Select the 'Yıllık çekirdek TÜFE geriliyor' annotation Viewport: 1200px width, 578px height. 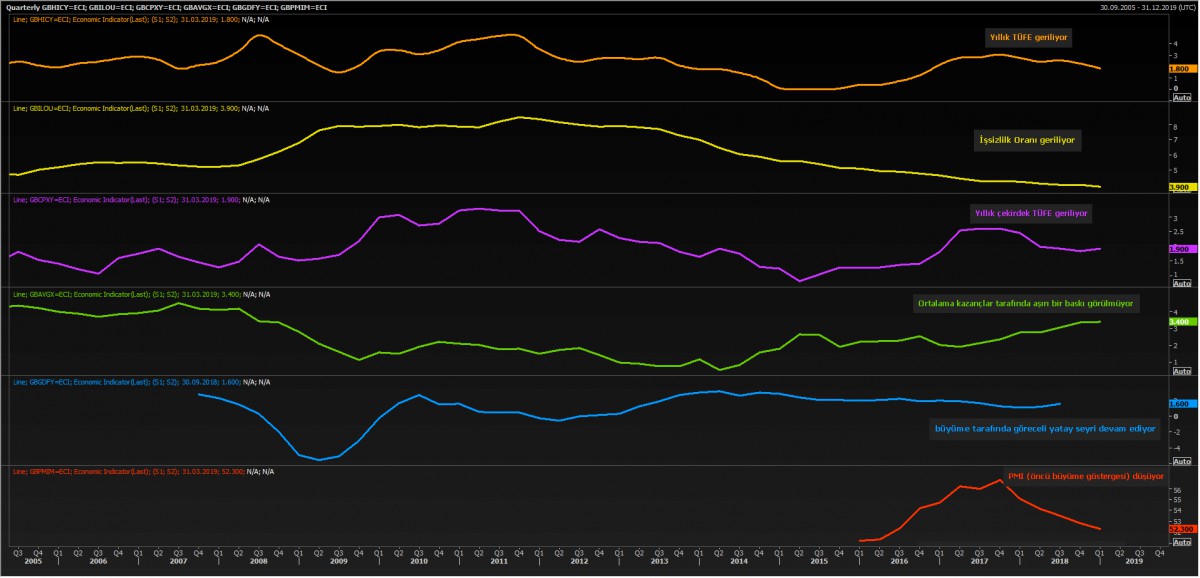[x=1031, y=213]
